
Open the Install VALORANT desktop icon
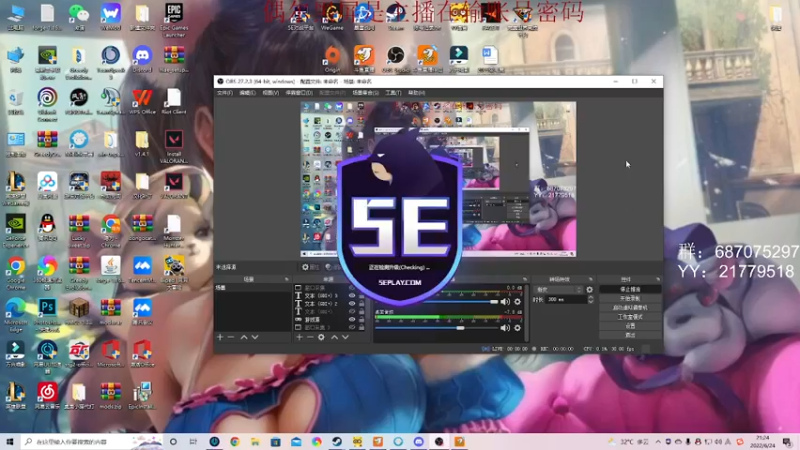pyautogui.click(x=173, y=146)
